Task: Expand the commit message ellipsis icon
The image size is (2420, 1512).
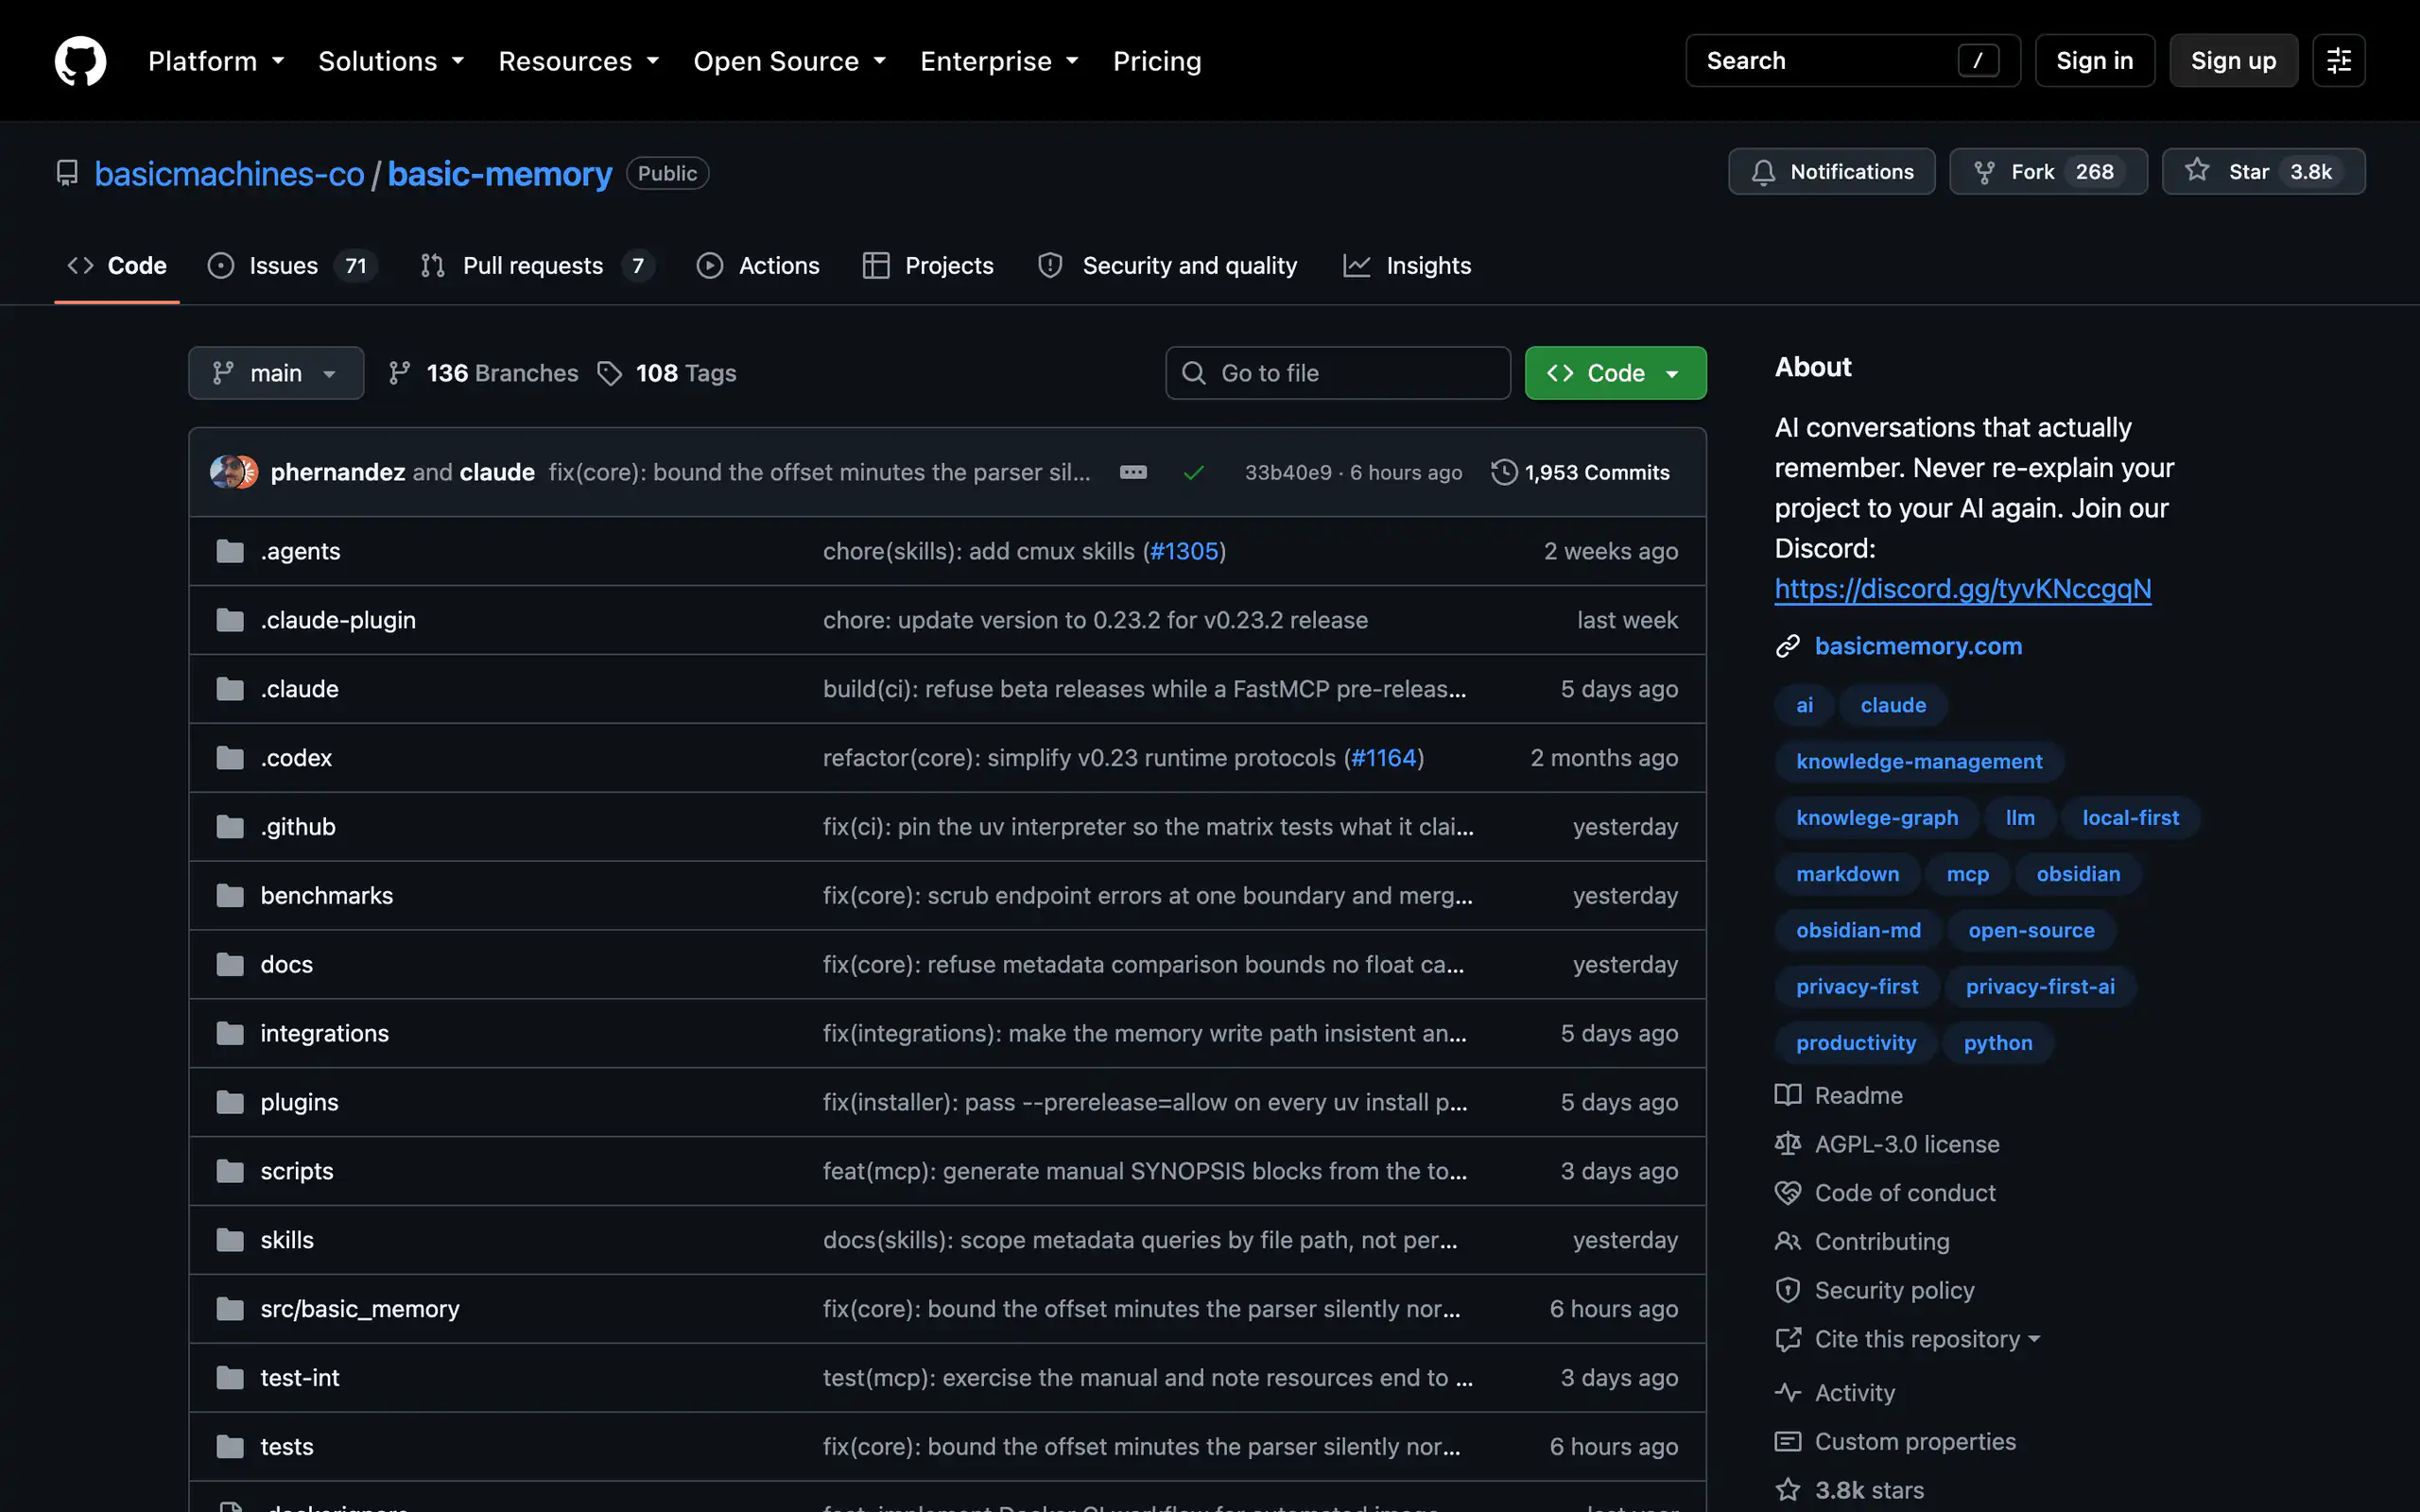Action: 1133,472
